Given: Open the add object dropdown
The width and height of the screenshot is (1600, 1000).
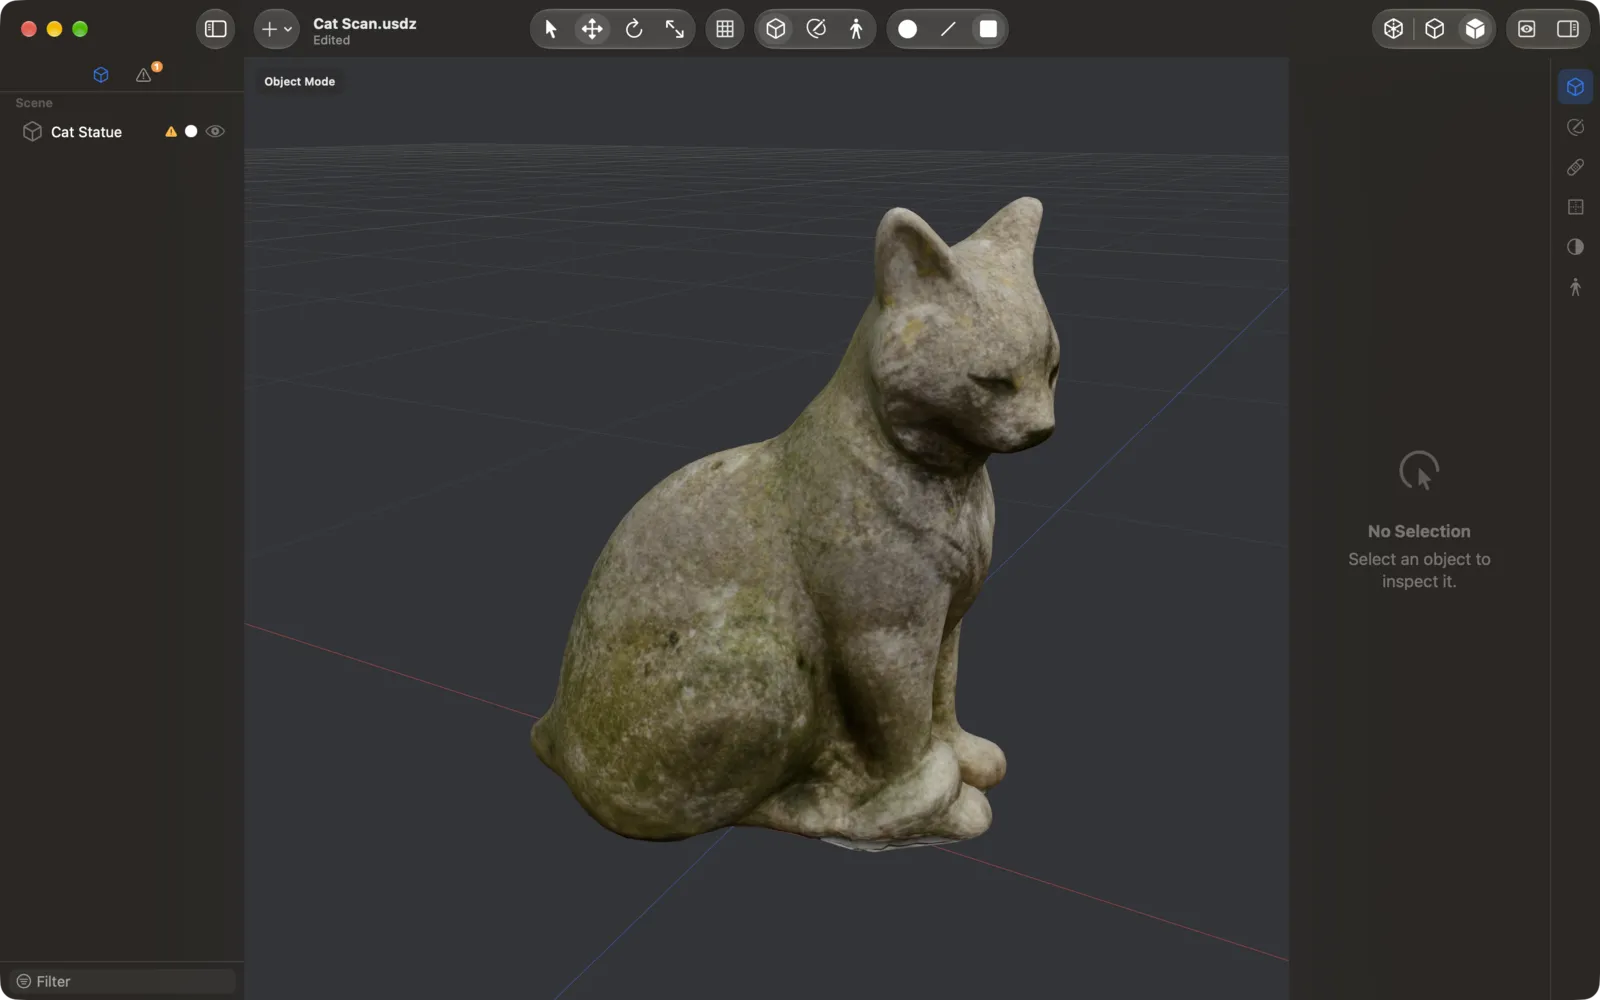Looking at the screenshot, I should [x=276, y=29].
